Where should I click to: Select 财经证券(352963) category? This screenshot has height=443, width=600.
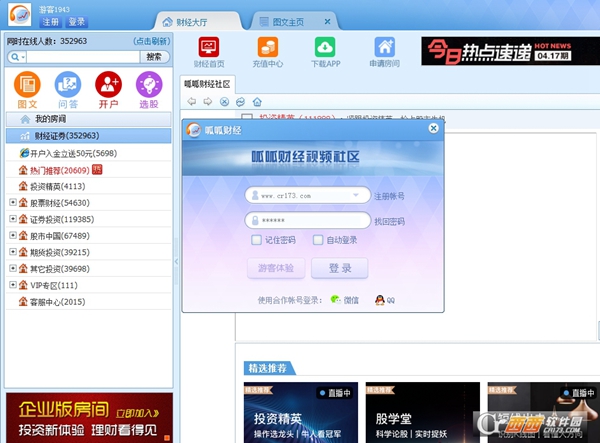click(x=88, y=136)
